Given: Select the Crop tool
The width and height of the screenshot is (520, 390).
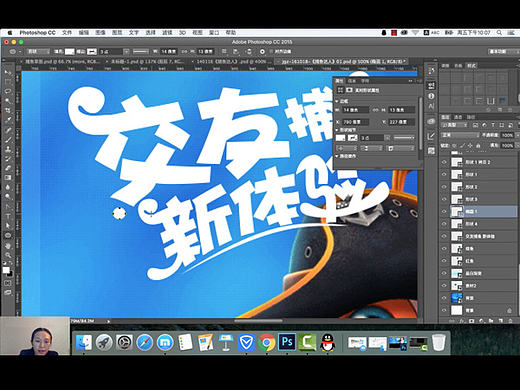Looking at the screenshot, I should point(8,110).
